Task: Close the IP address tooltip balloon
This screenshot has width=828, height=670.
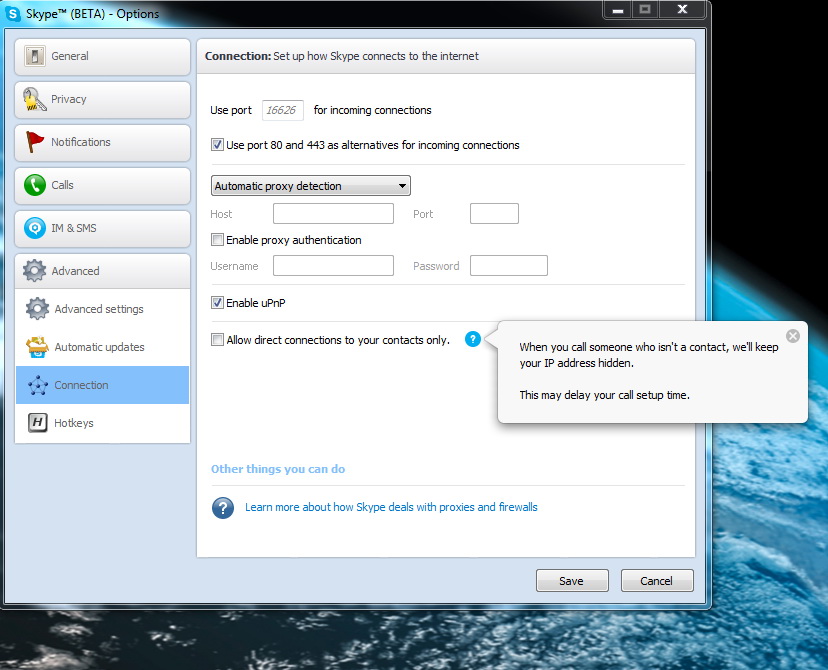Action: [793, 336]
